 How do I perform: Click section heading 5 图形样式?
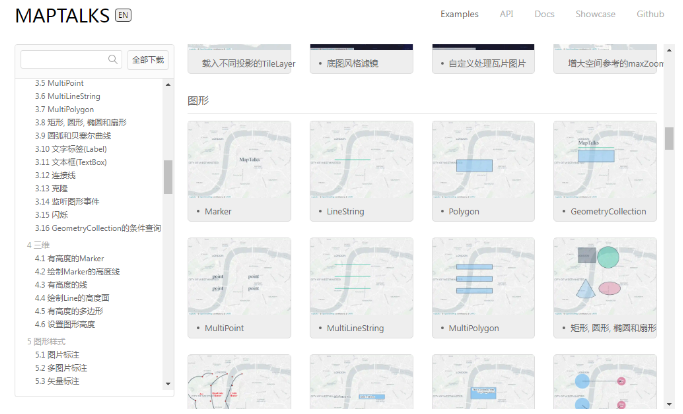coord(46,341)
